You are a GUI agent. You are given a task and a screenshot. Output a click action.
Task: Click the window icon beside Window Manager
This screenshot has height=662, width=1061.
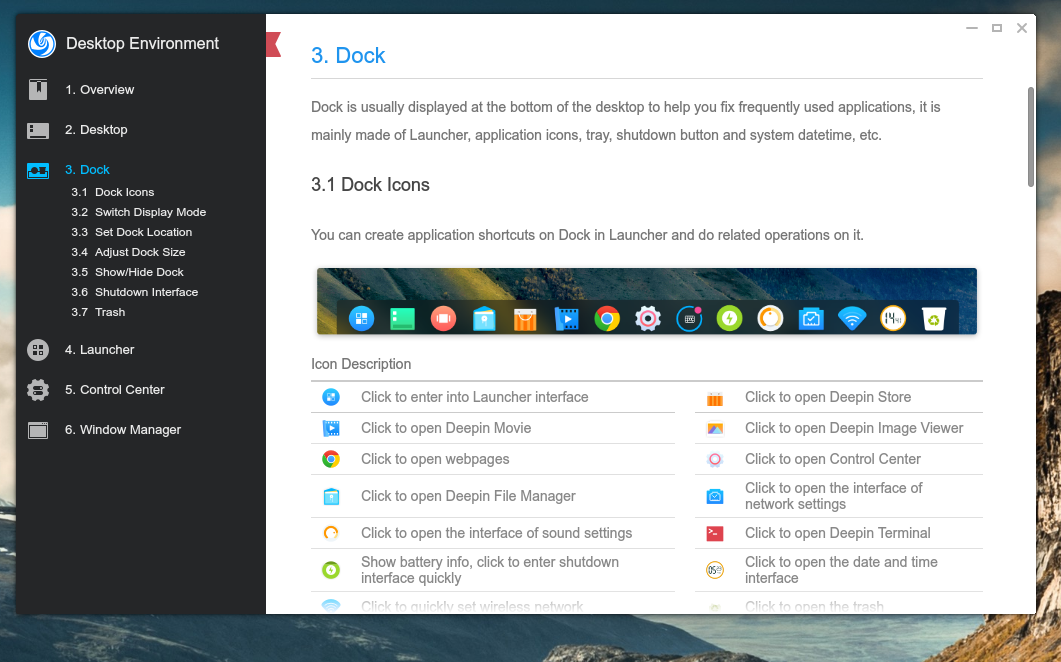point(38,430)
